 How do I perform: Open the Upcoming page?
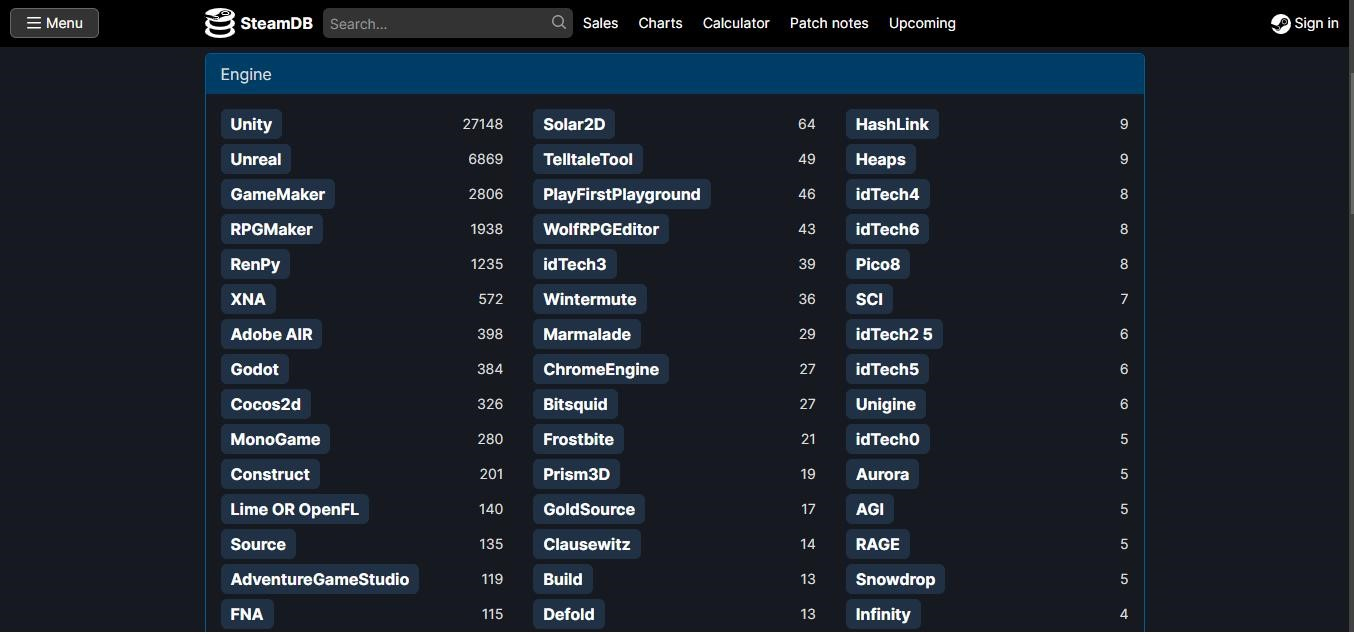[922, 23]
